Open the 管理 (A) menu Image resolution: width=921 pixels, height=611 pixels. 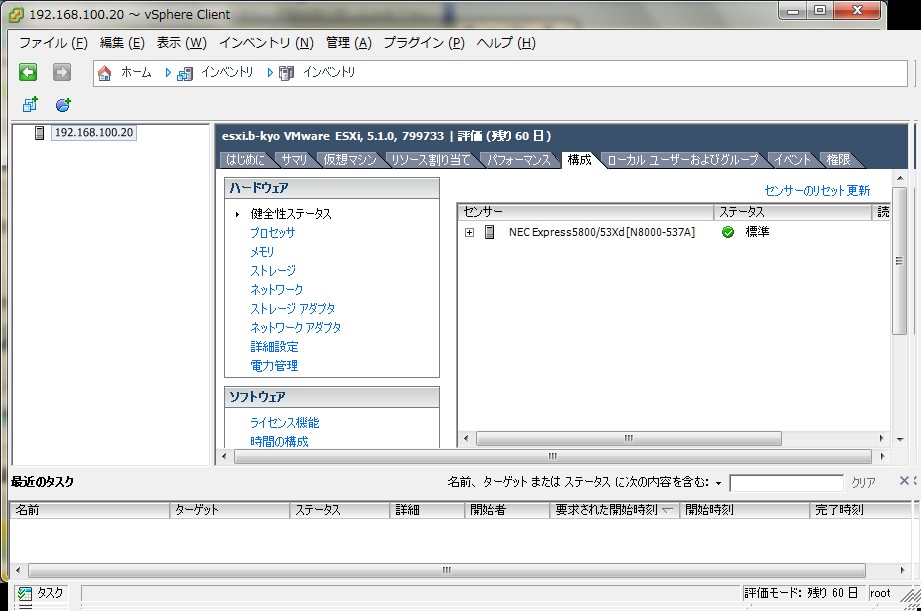click(349, 43)
